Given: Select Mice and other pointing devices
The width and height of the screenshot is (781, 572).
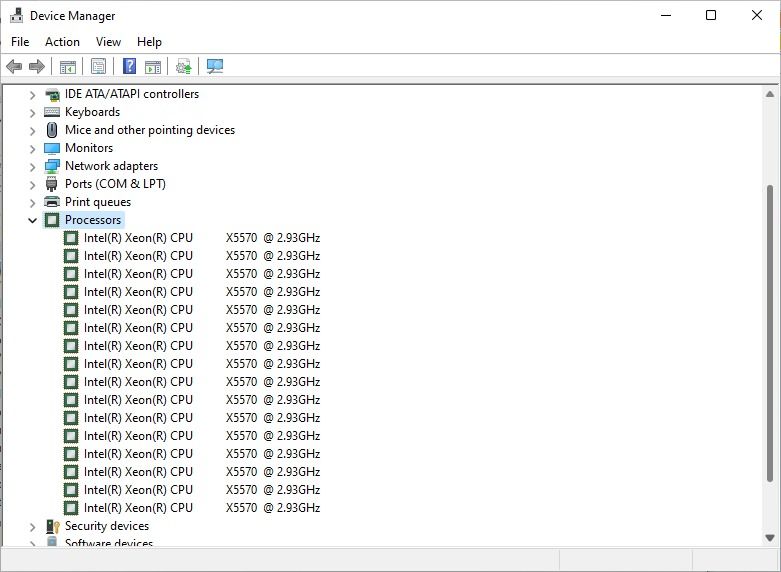Looking at the screenshot, I should click(x=149, y=130).
